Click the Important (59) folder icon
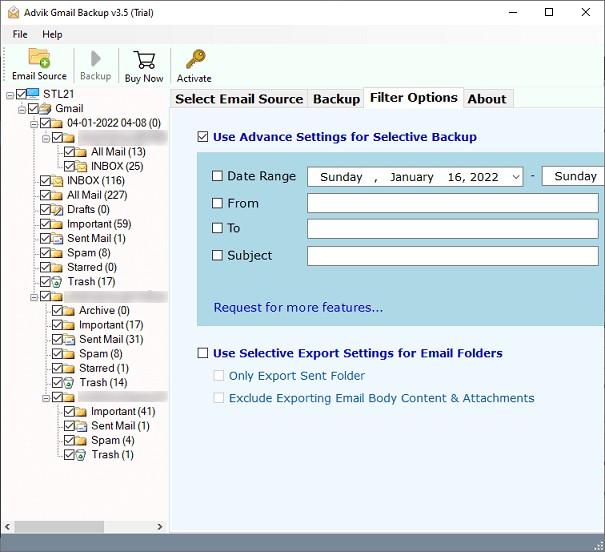Viewport: 605px width, 552px height. (57, 224)
